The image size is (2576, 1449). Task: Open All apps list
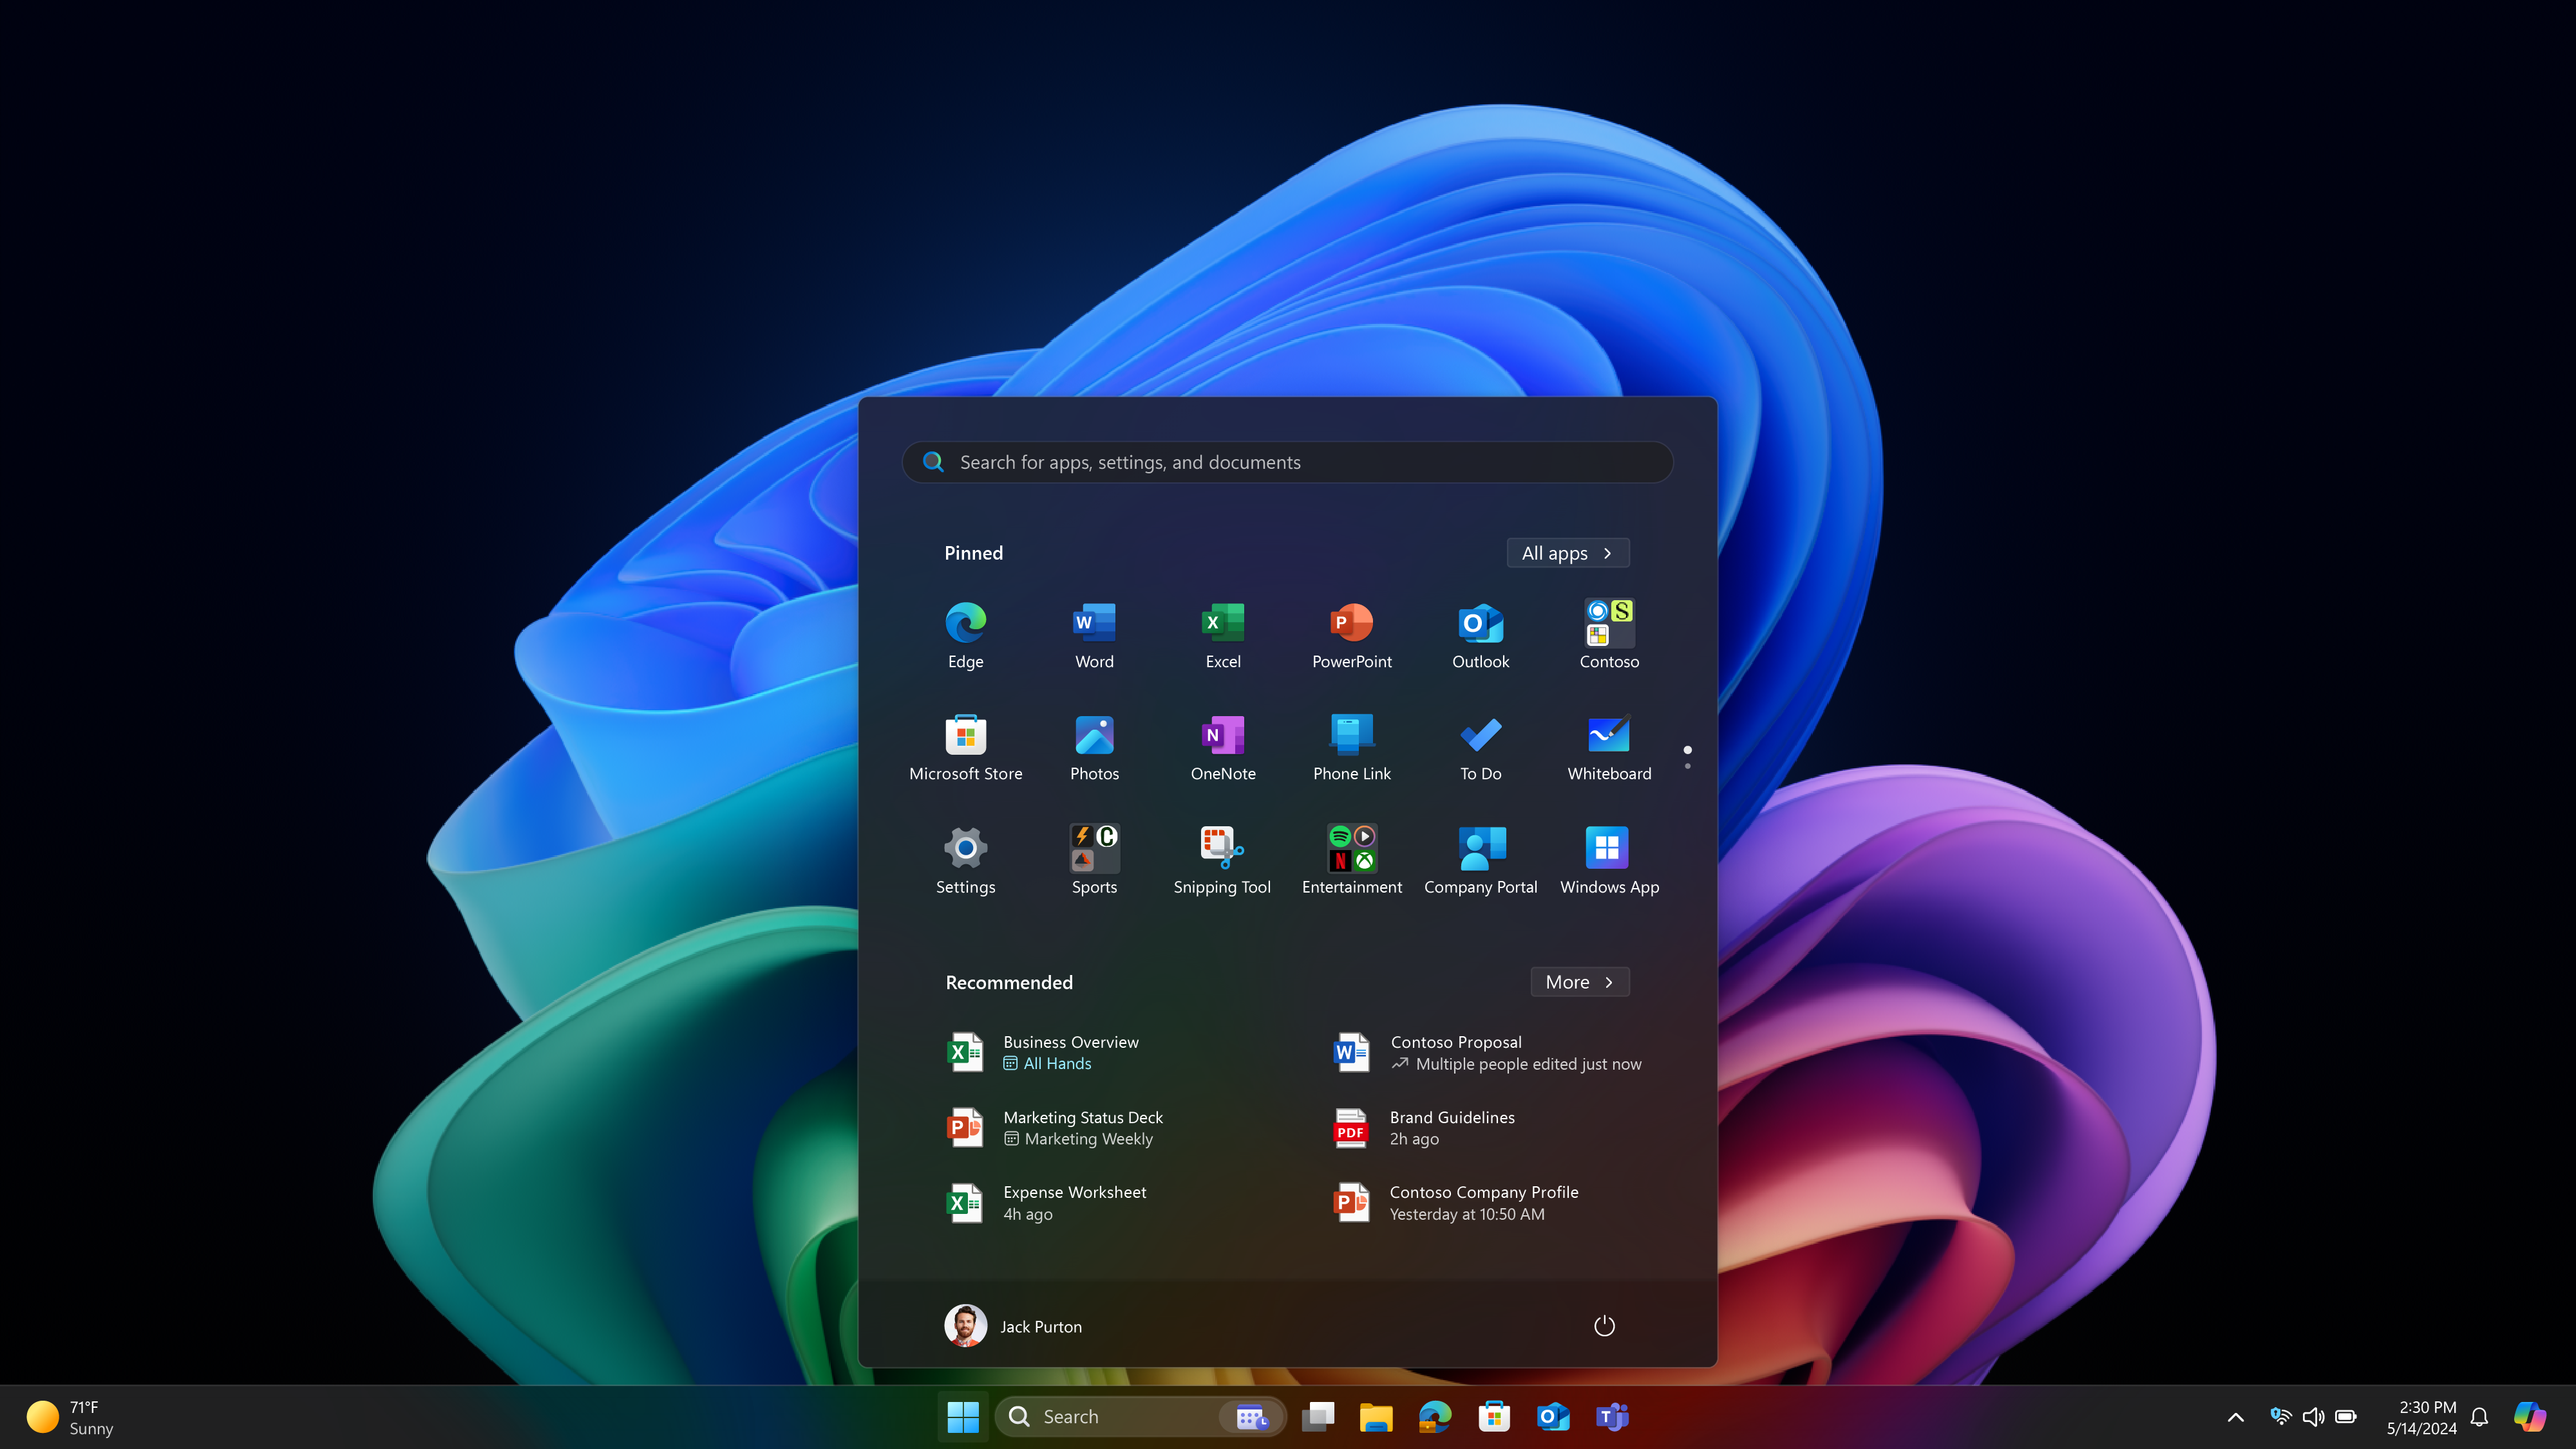coord(1568,553)
